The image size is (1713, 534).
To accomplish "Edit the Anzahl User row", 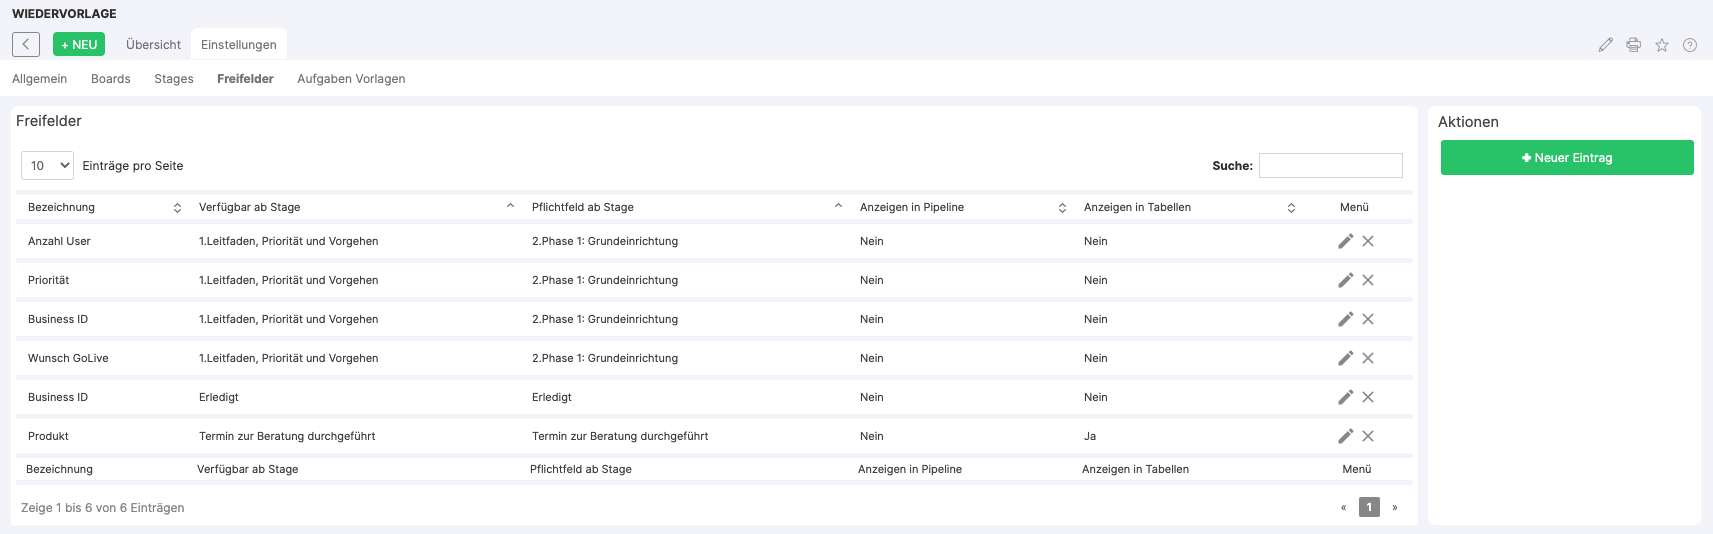I will (1345, 241).
